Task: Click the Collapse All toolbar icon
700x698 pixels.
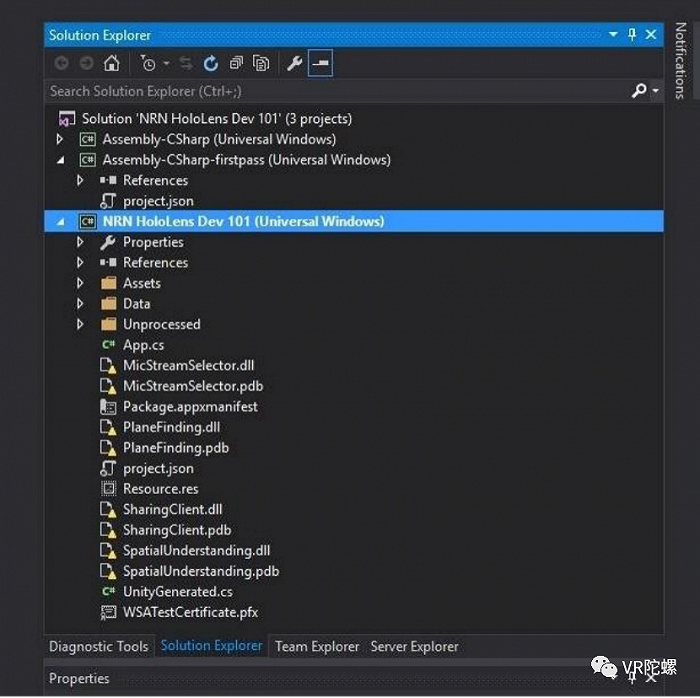Action: click(x=236, y=63)
